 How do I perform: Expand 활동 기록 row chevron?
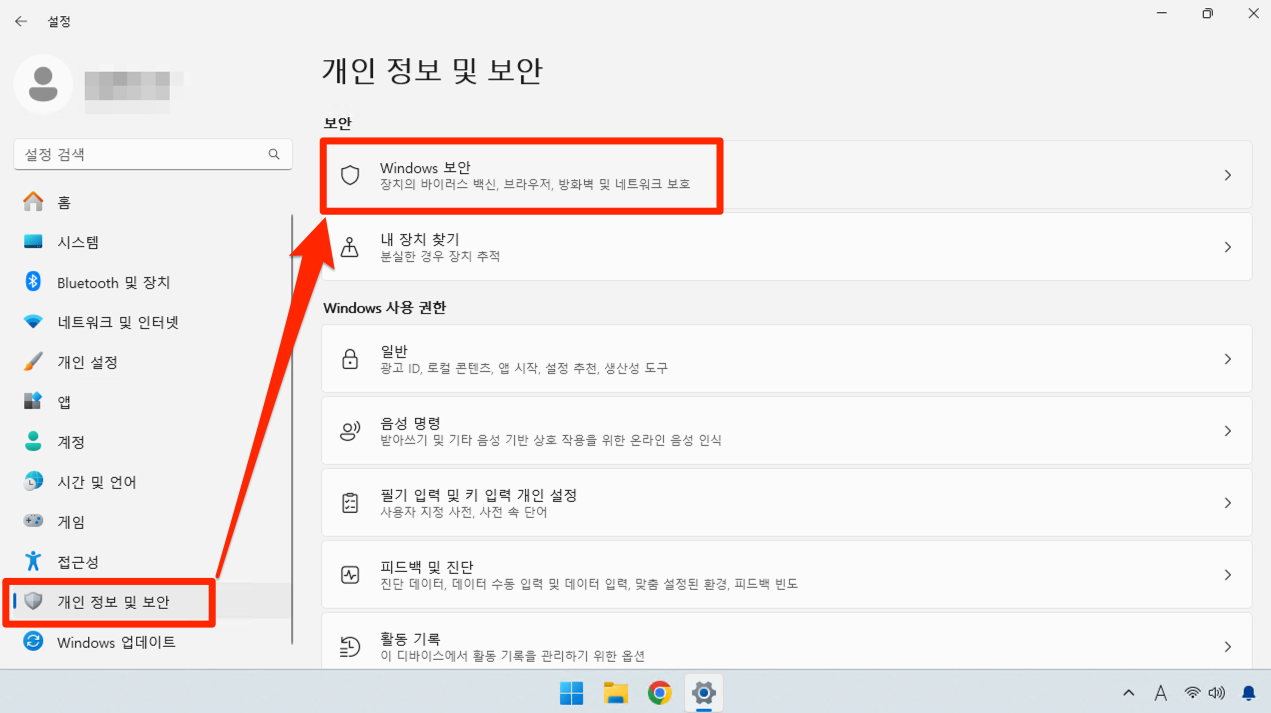pyautogui.click(x=1228, y=647)
